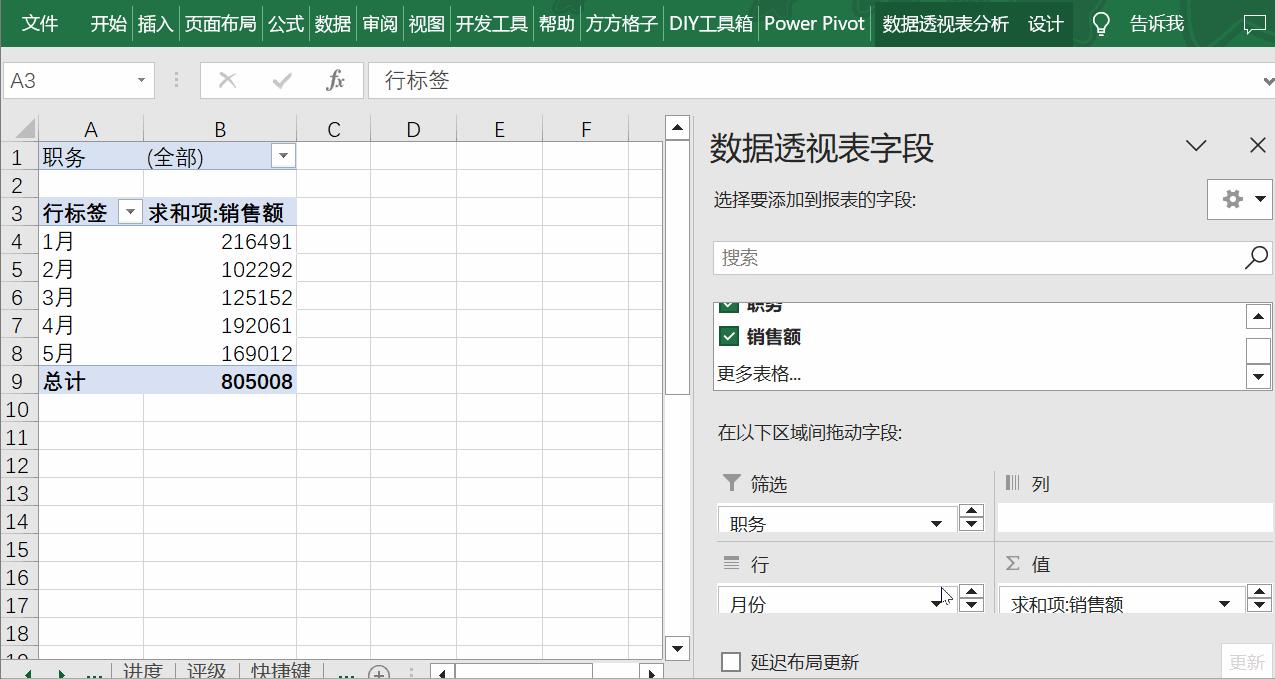Open the filter icon on 行标签
1275x679 pixels.
pyautogui.click(x=130, y=212)
